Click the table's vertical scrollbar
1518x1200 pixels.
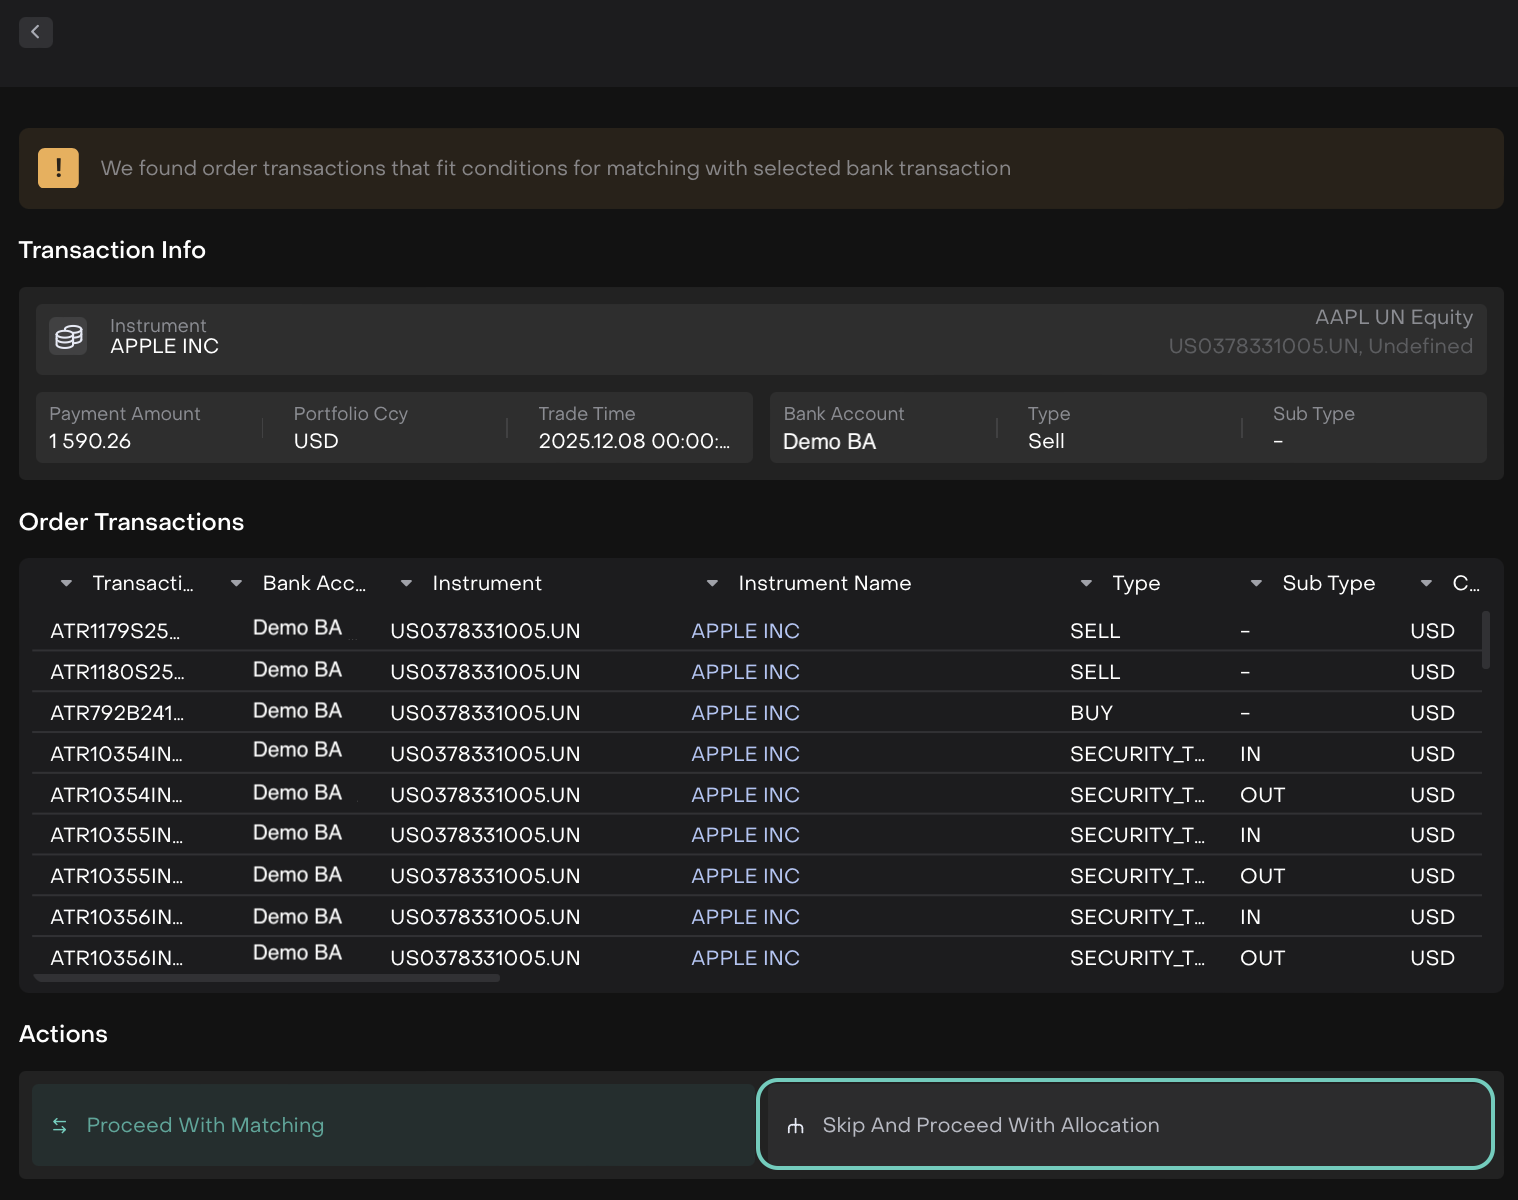click(x=1486, y=640)
